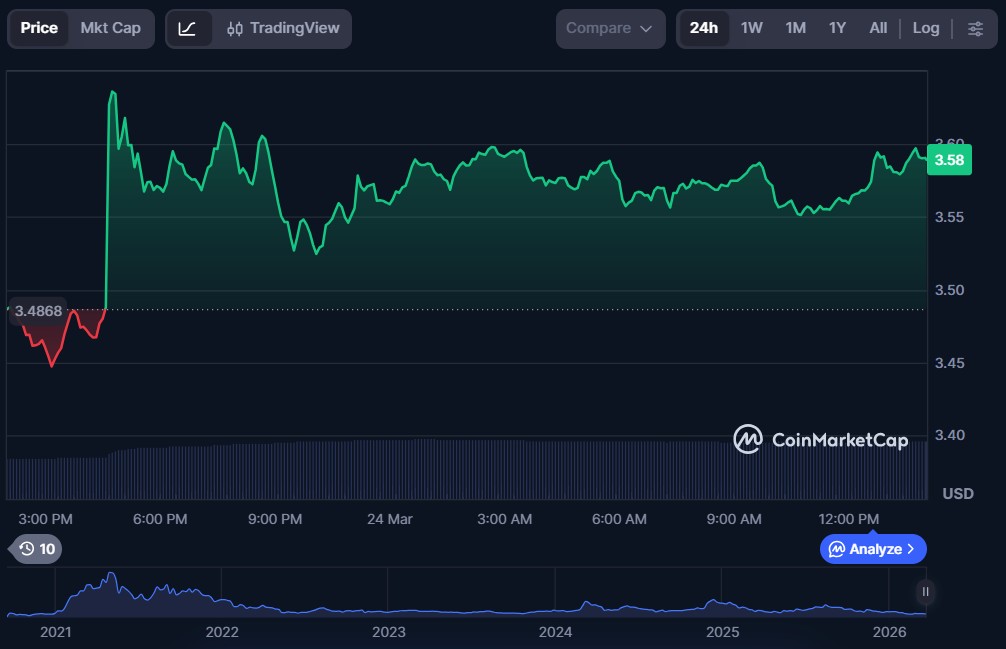Expand the Analyze button chevron
The height and width of the screenshot is (649, 1006).
click(x=911, y=549)
